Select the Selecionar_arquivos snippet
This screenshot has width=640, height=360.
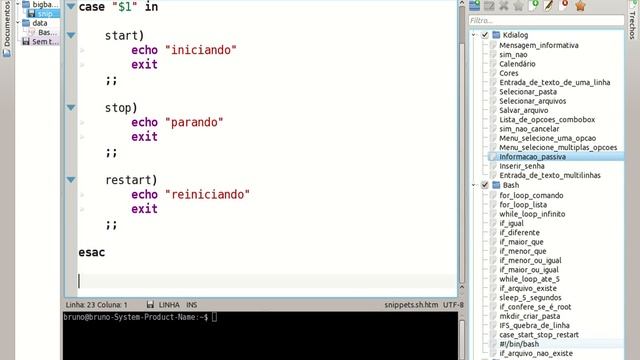coord(532,101)
